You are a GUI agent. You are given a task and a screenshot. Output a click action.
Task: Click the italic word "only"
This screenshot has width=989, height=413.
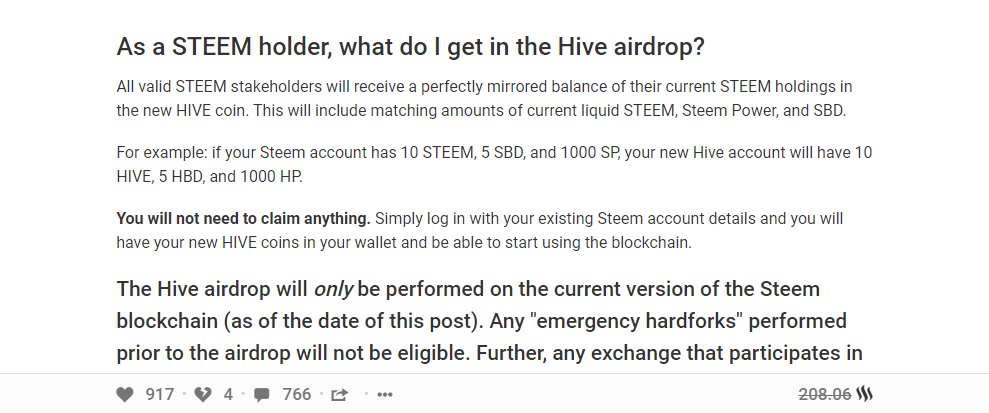click(x=333, y=290)
